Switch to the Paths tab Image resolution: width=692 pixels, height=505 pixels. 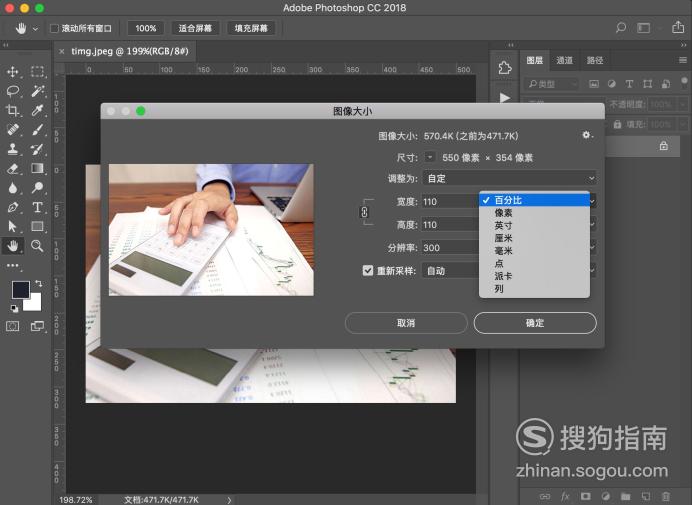[x=594, y=60]
